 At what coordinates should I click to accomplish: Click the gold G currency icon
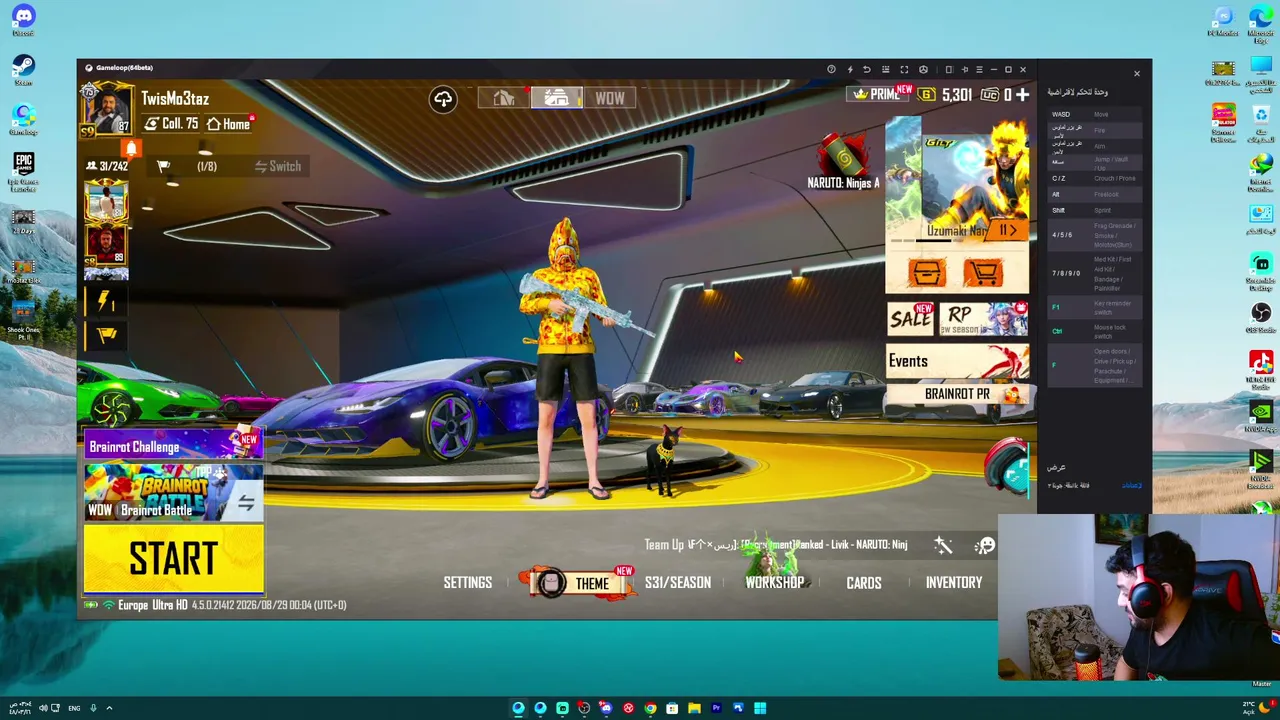pyautogui.click(x=927, y=94)
